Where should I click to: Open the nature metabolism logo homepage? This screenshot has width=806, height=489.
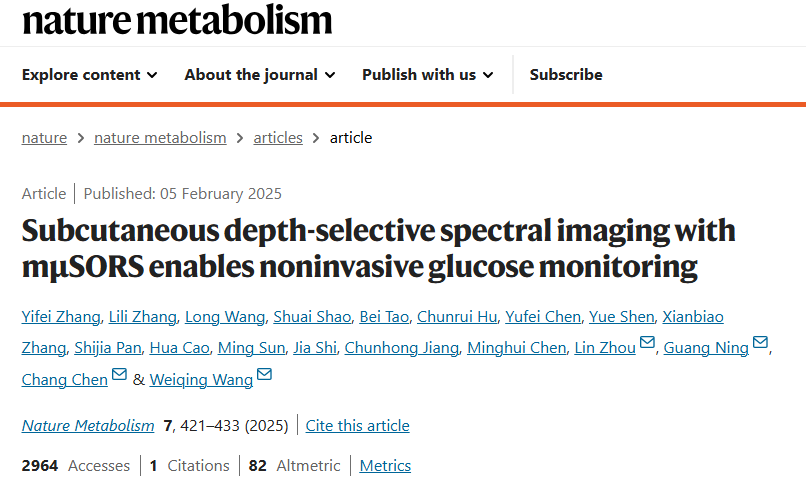coord(177,20)
